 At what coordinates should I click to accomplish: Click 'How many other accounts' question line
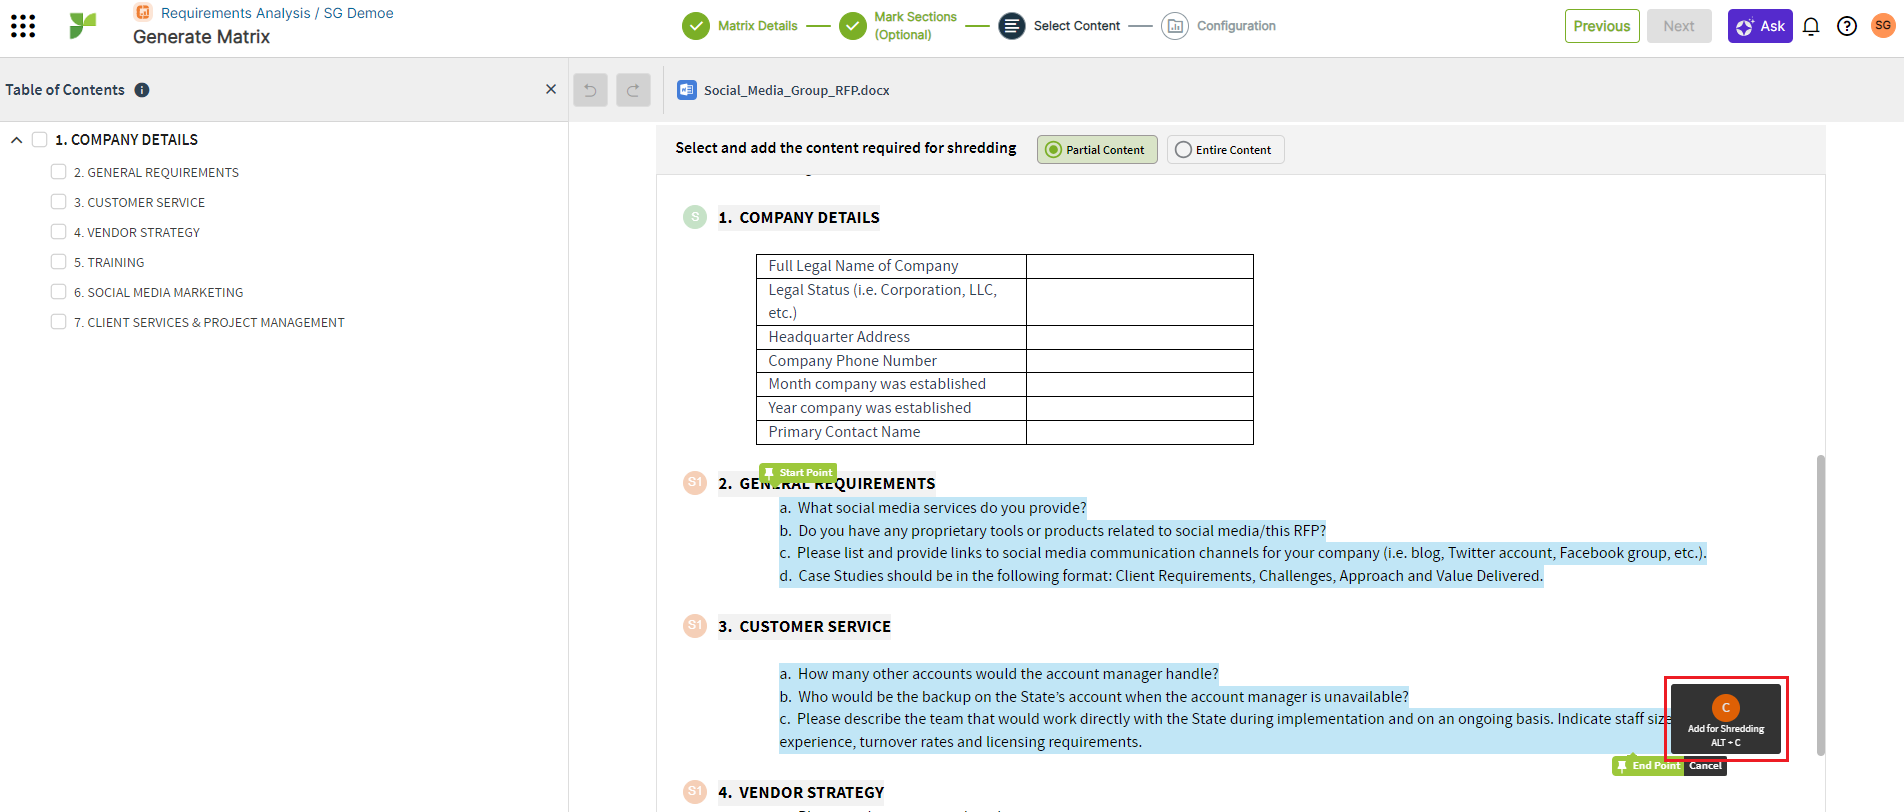(999, 674)
